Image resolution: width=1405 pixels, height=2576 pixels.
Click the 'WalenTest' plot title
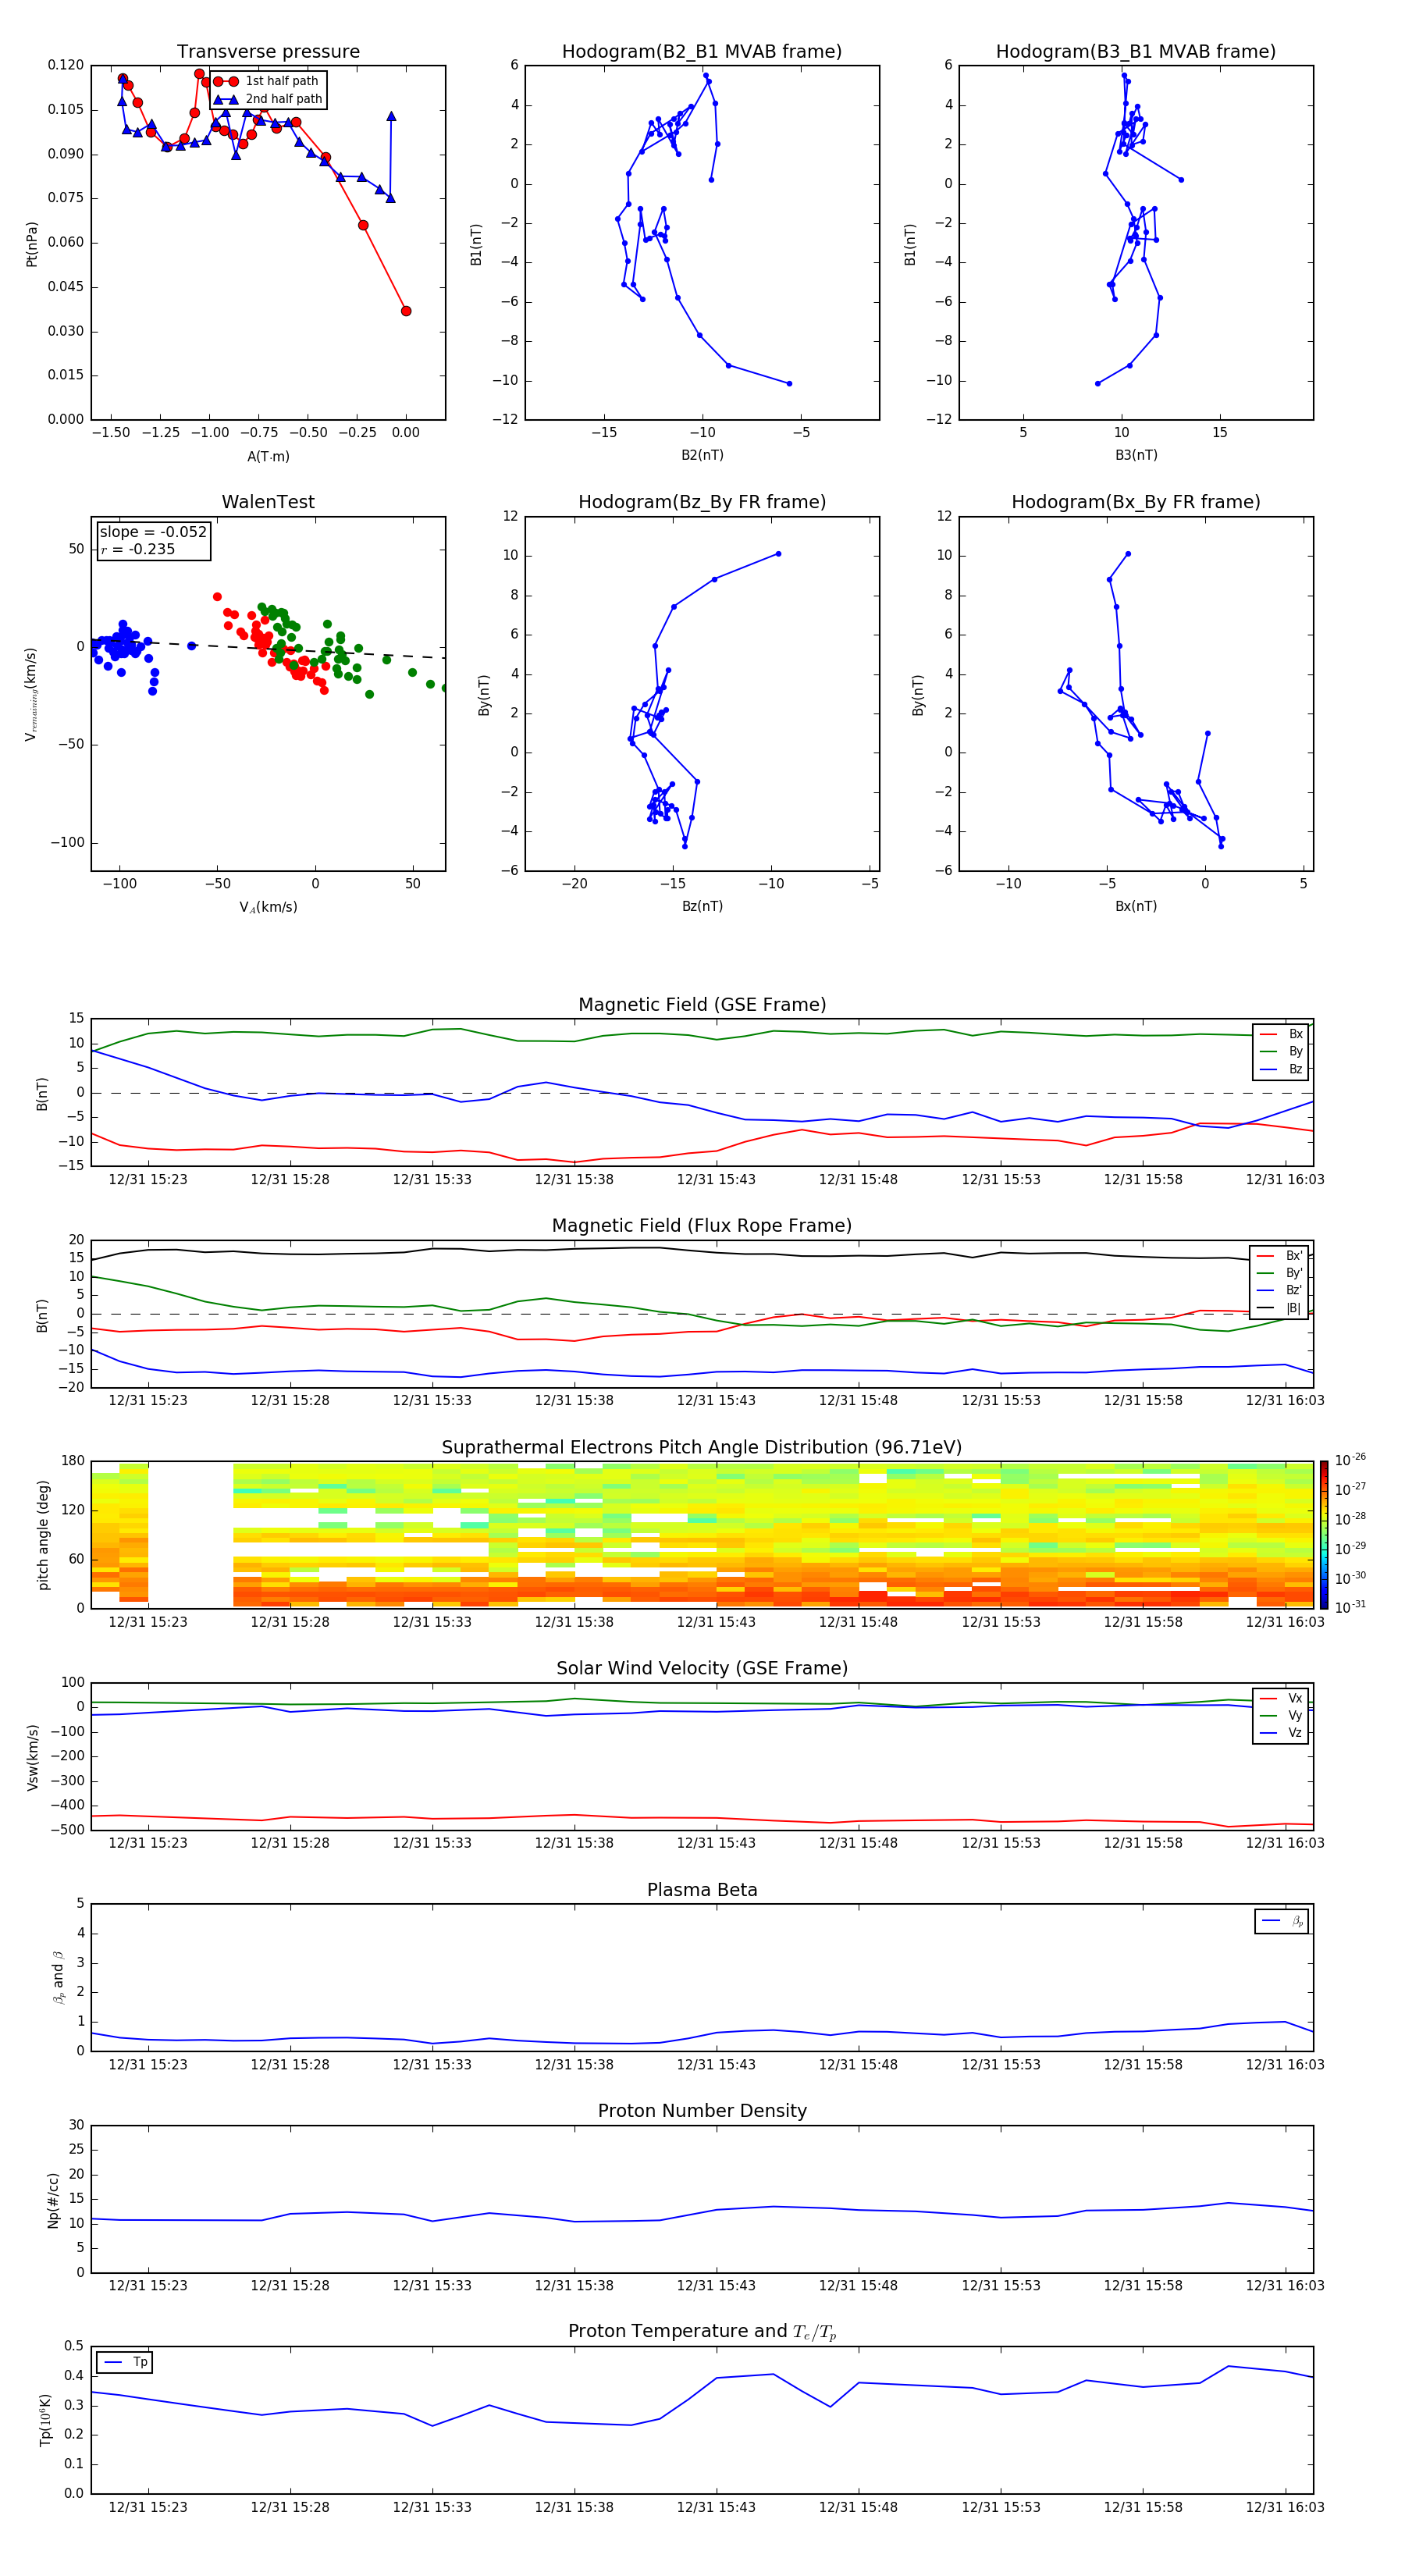(x=268, y=502)
